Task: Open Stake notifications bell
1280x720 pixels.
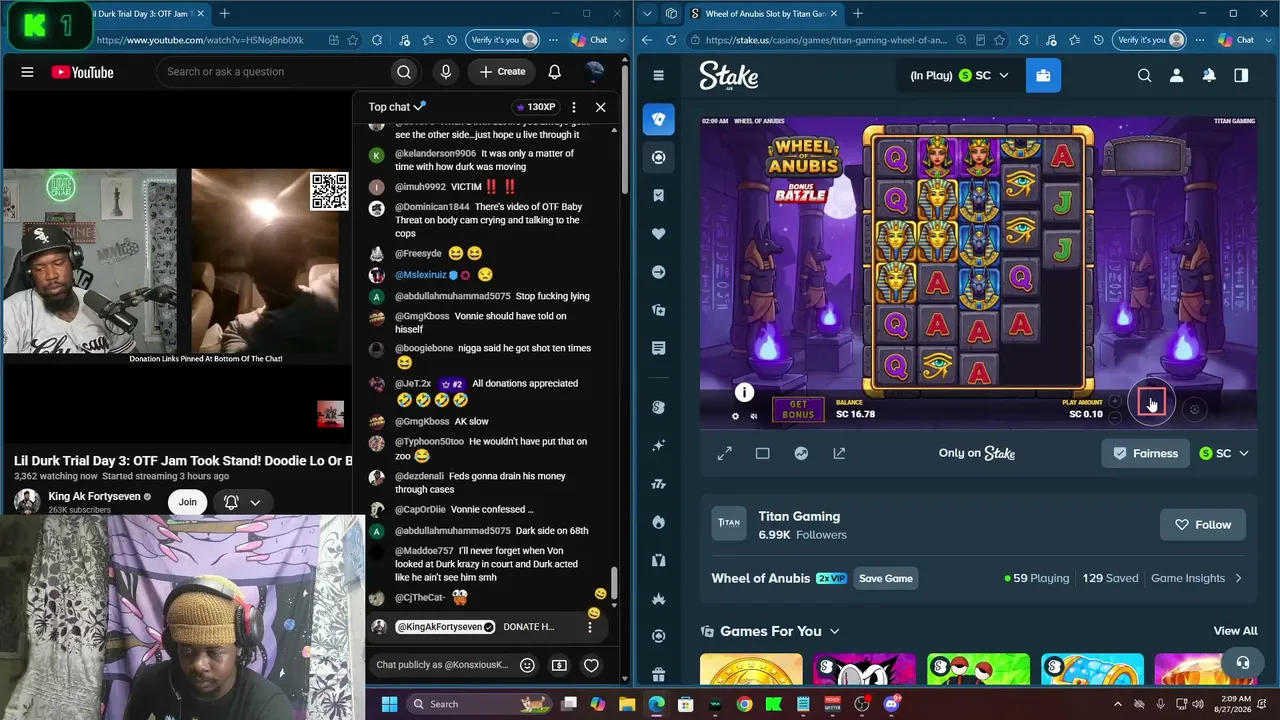Action: (x=1209, y=75)
